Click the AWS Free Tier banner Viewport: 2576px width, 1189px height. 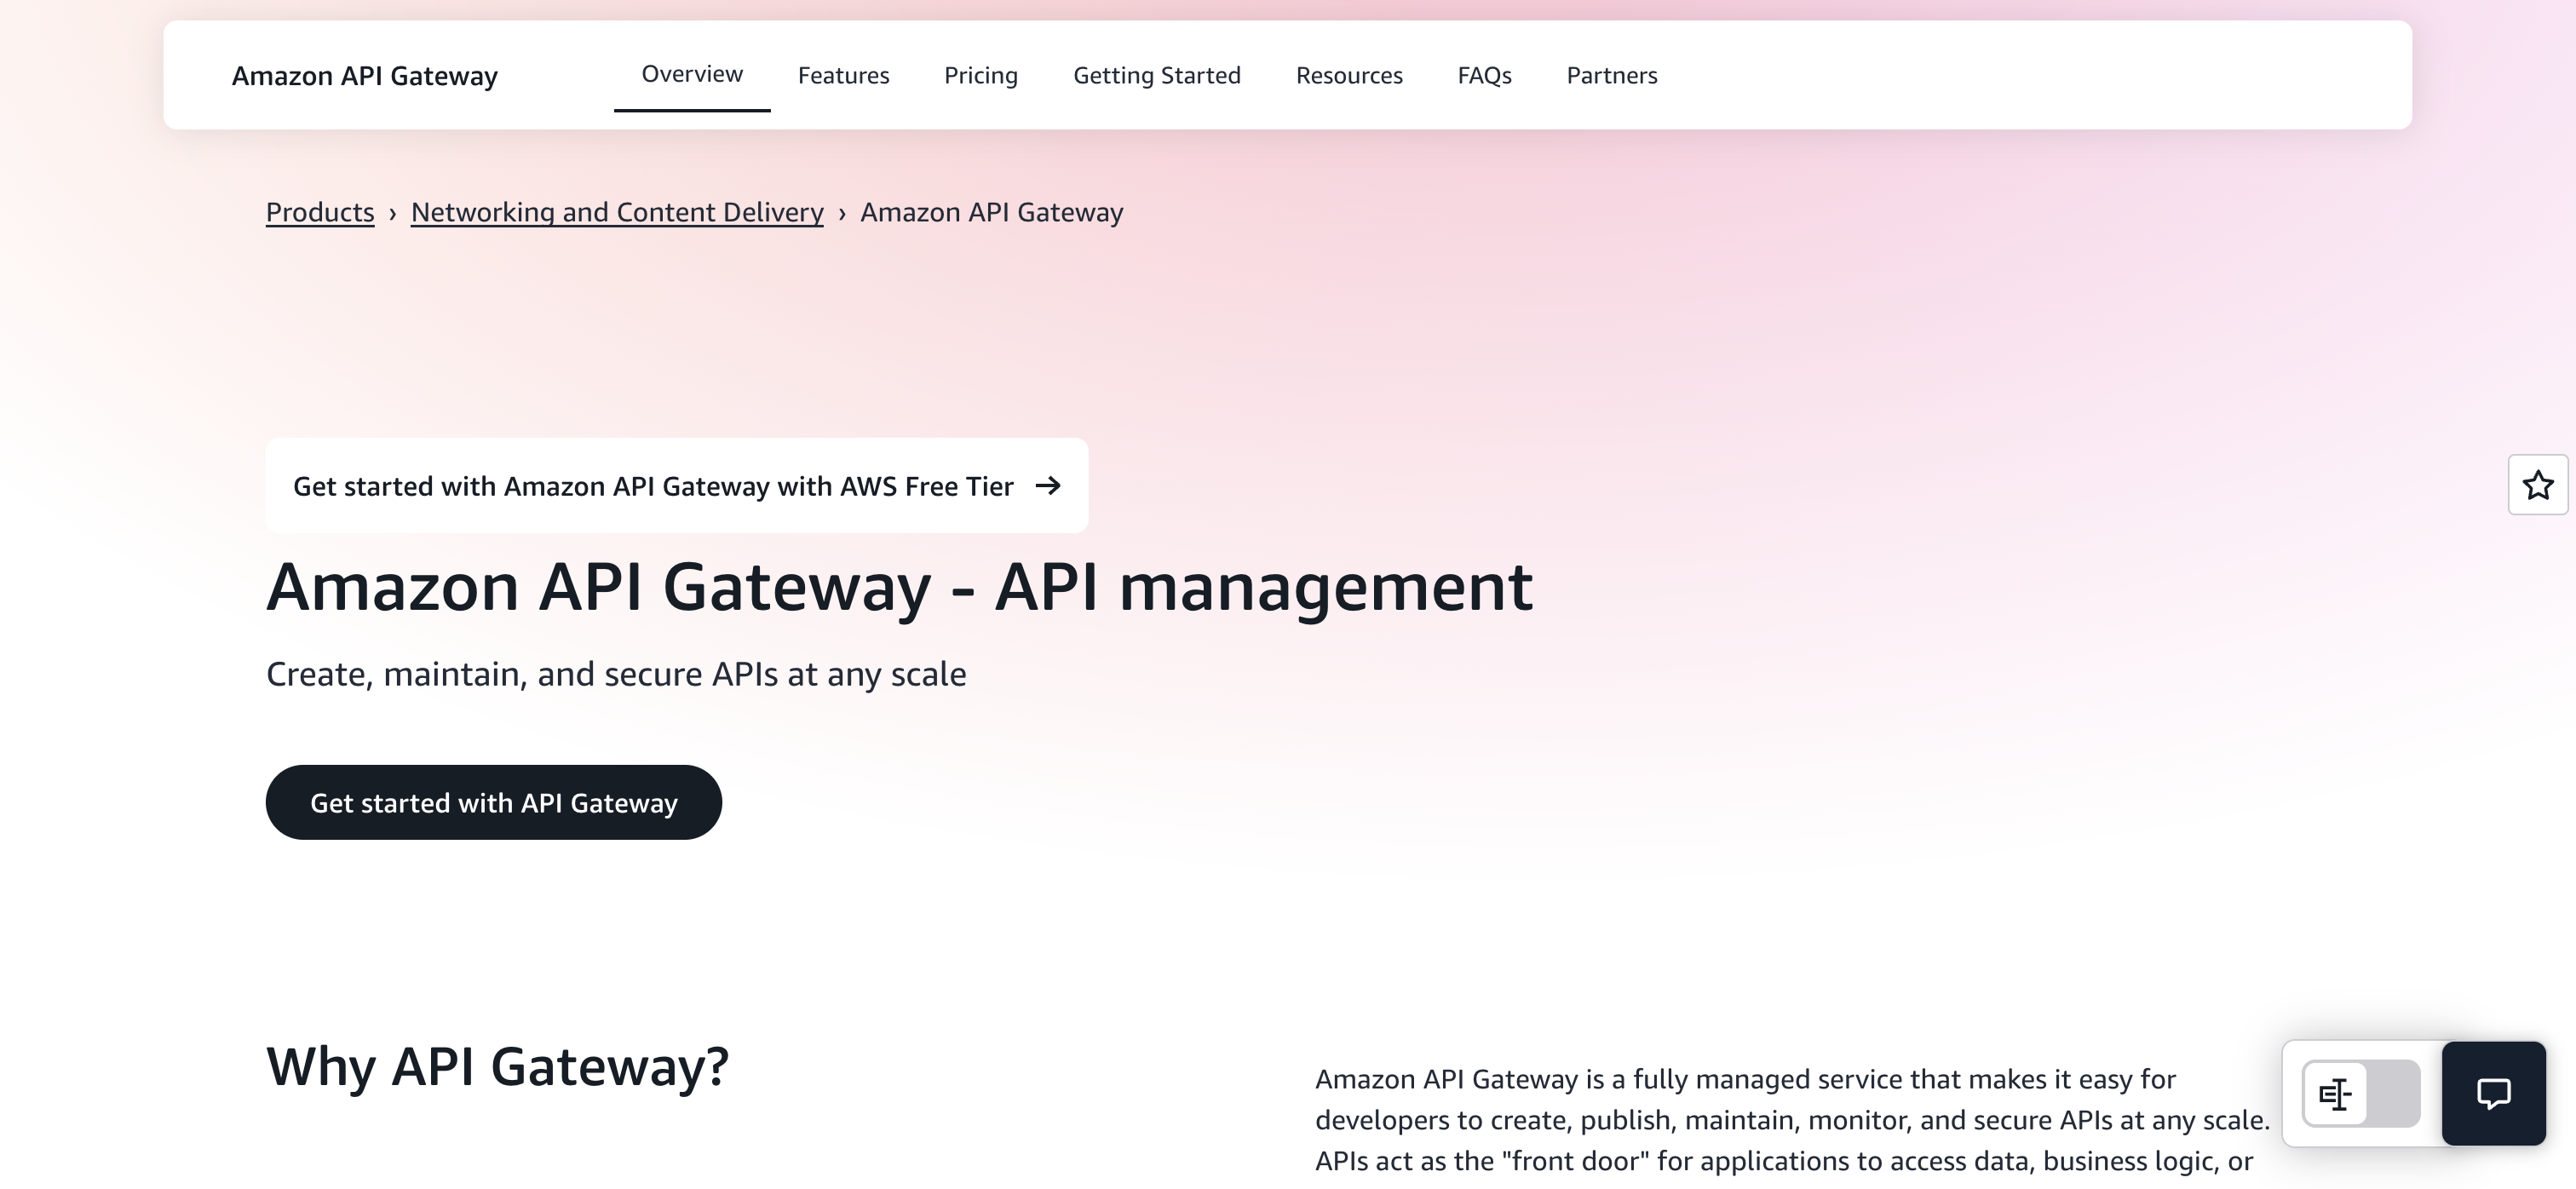pos(652,486)
